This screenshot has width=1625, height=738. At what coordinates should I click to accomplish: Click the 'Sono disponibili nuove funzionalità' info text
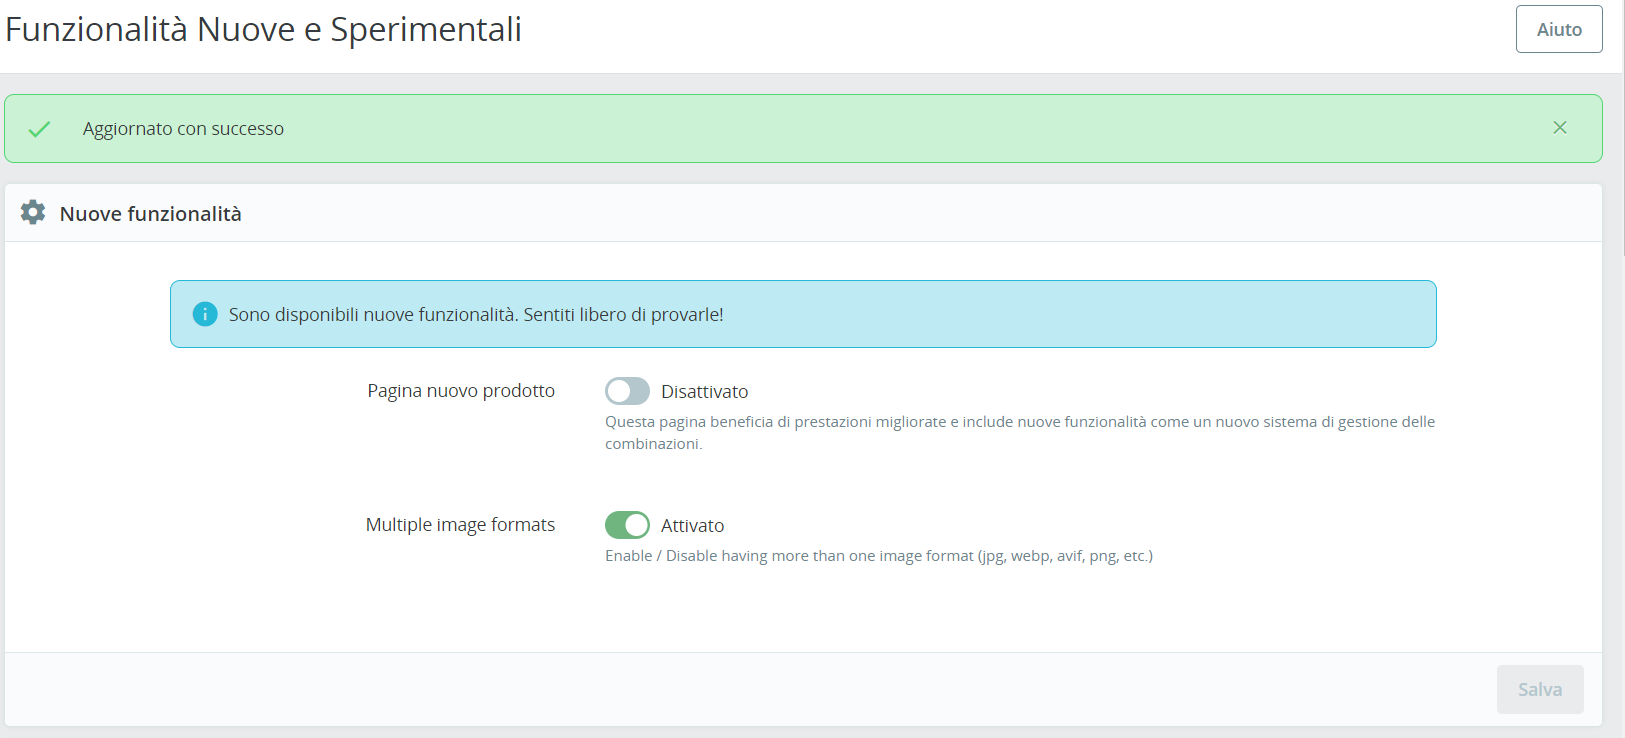tap(476, 315)
